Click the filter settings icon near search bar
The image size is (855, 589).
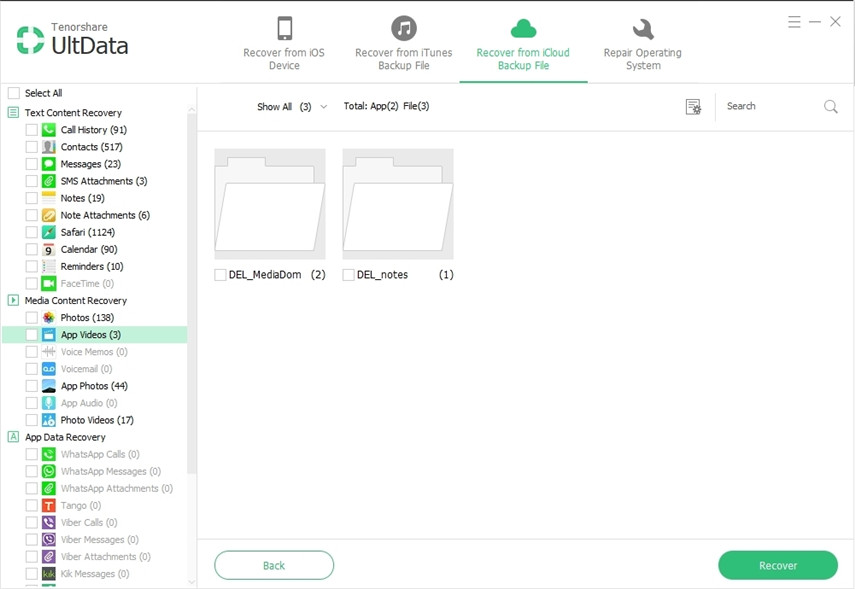click(x=693, y=106)
